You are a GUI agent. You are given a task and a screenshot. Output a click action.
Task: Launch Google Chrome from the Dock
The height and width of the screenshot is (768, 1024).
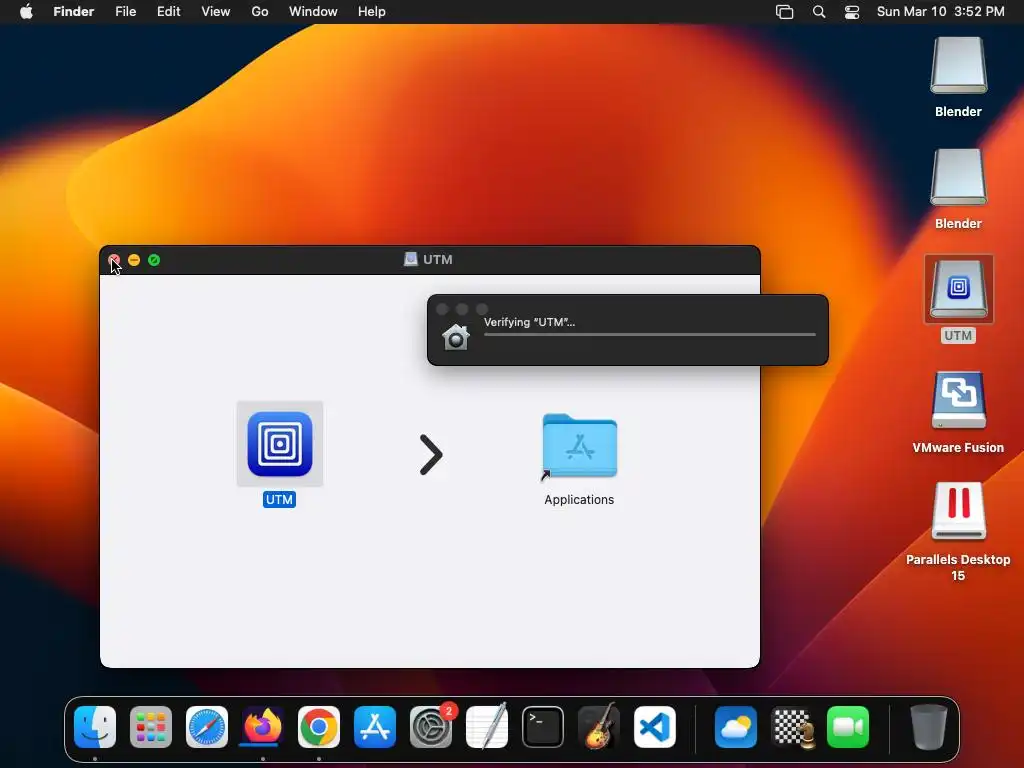[319, 727]
